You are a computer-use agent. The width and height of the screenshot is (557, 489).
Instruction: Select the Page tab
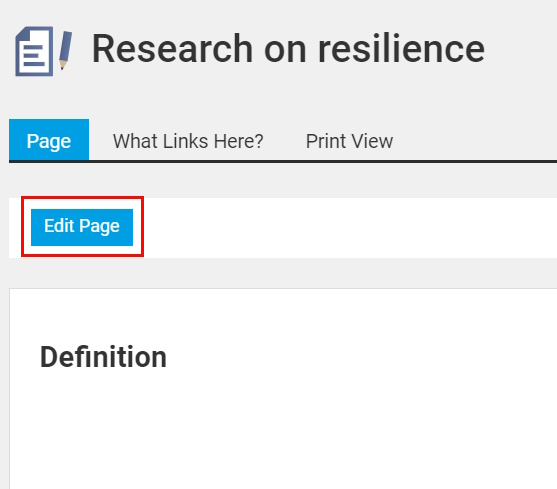click(x=49, y=140)
